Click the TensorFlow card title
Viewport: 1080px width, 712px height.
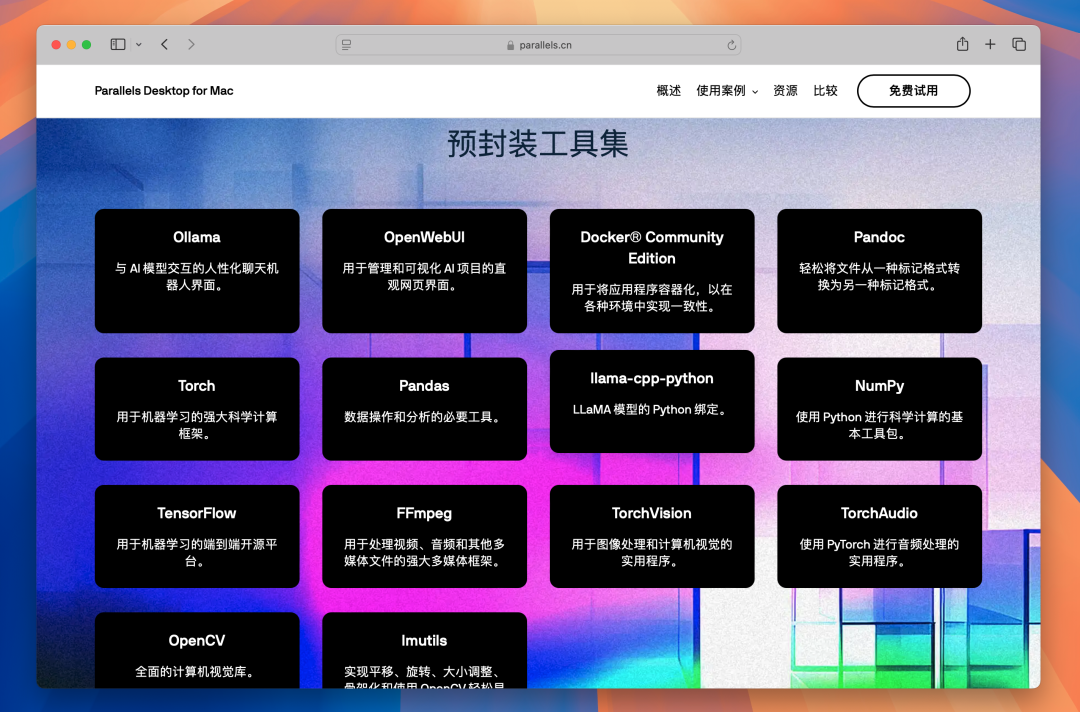pyautogui.click(x=196, y=513)
